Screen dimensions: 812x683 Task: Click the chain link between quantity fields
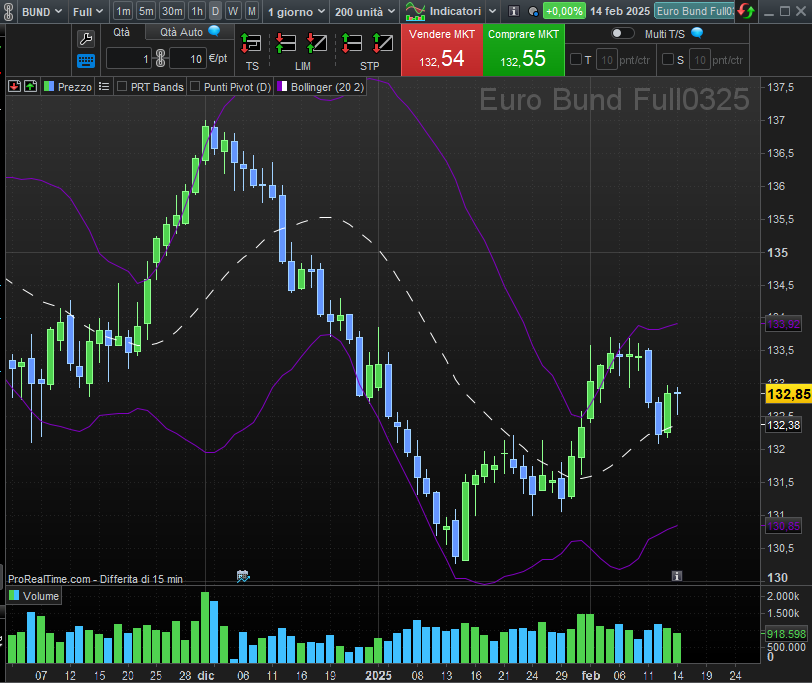pyautogui.click(x=161, y=59)
